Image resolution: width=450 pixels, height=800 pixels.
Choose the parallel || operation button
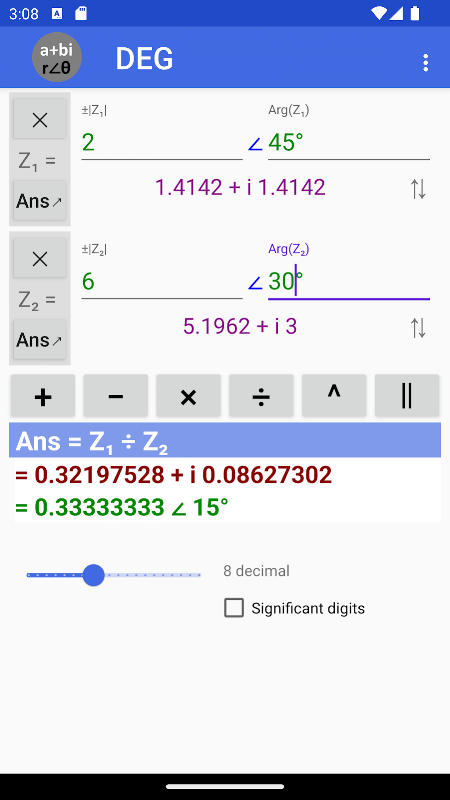[x=407, y=396]
